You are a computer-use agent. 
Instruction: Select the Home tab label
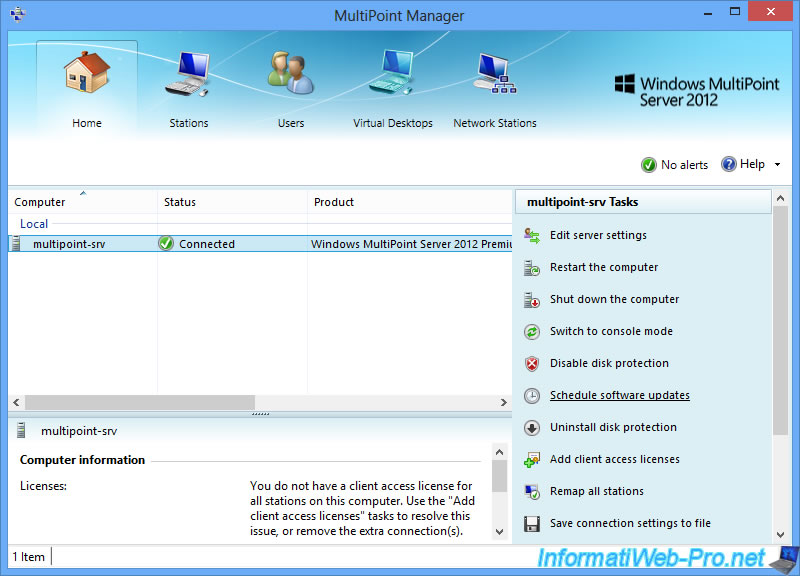click(x=87, y=123)
